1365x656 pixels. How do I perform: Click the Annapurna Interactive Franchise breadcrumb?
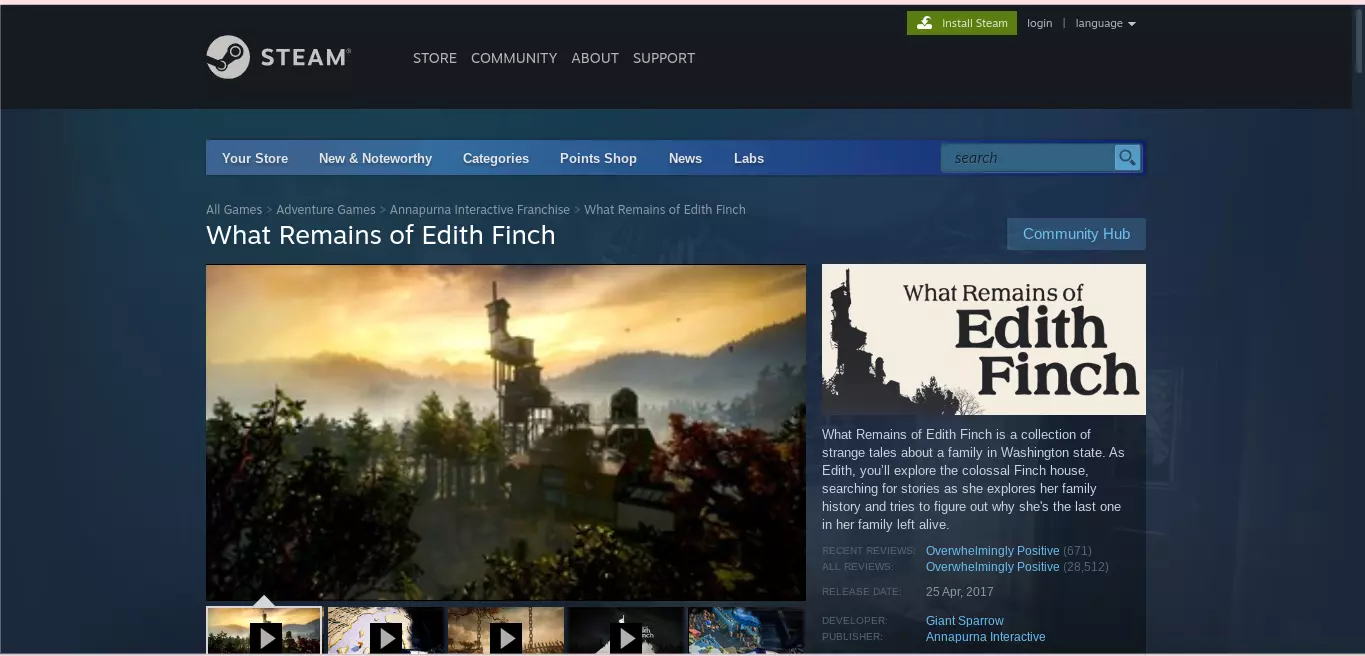(x=480, y=209)
